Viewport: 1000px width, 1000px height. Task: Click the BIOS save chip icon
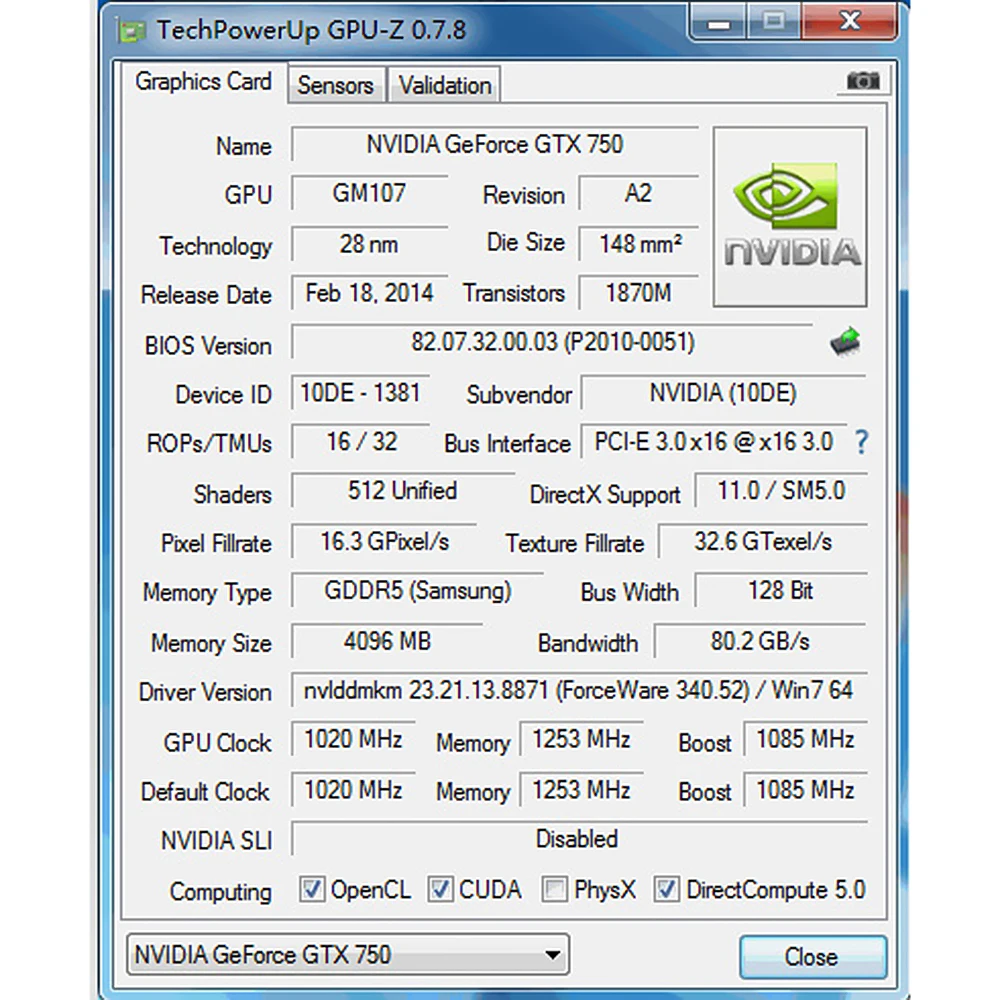(x=845, y=342)
